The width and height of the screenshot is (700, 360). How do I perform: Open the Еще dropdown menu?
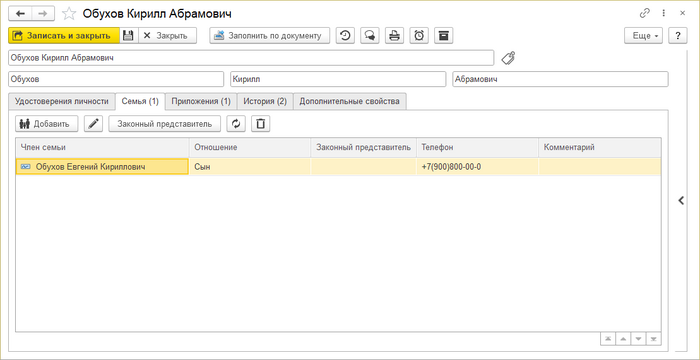[643, 36]
